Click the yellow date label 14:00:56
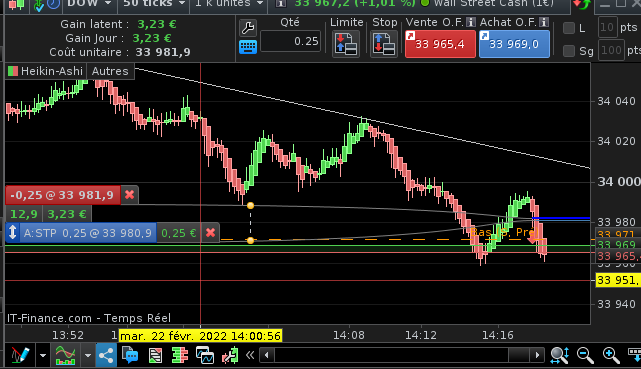 click(x=200, y=336)
